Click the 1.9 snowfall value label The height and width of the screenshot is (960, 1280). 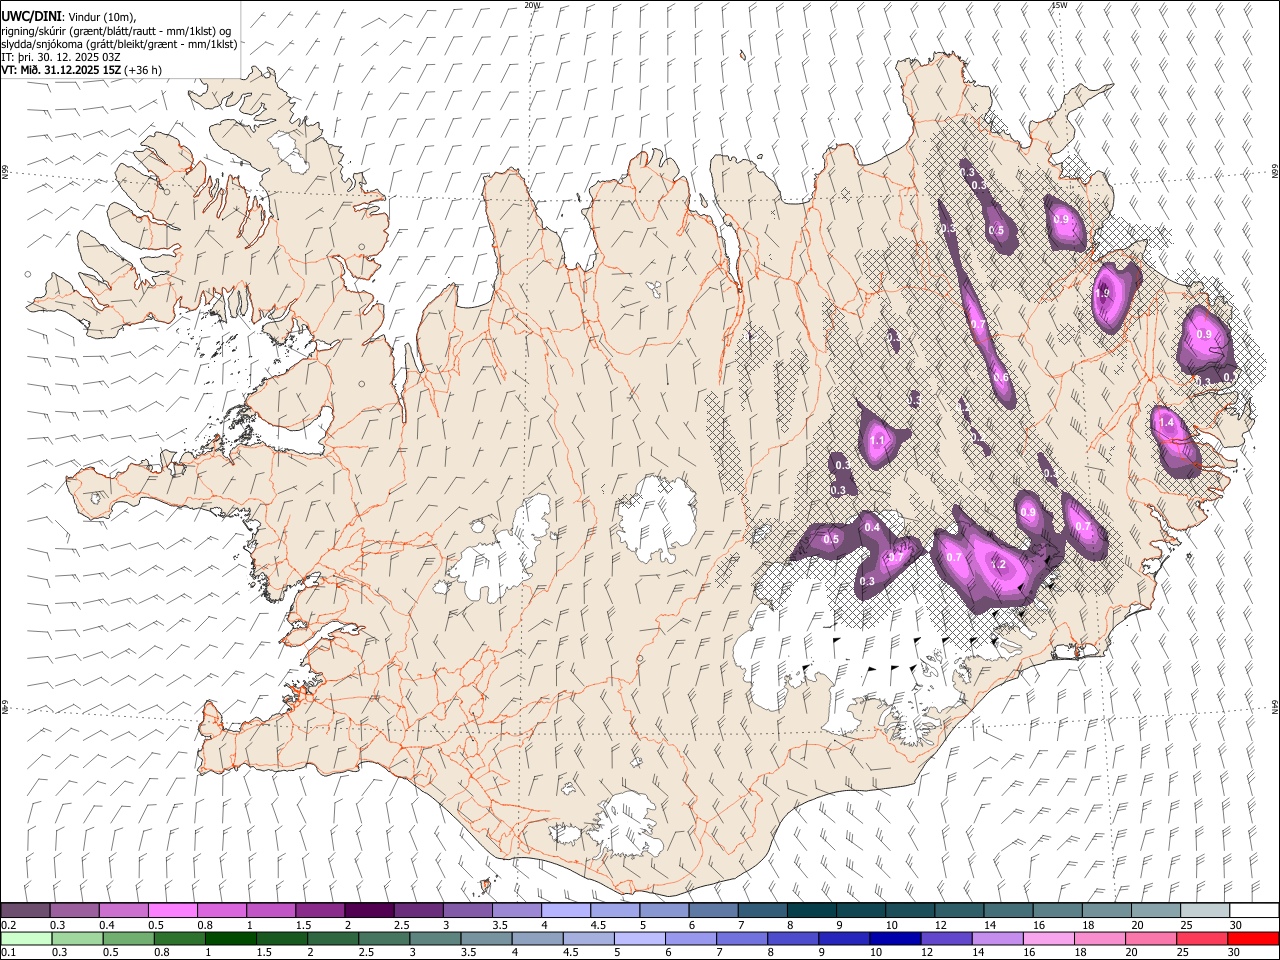1103,294
